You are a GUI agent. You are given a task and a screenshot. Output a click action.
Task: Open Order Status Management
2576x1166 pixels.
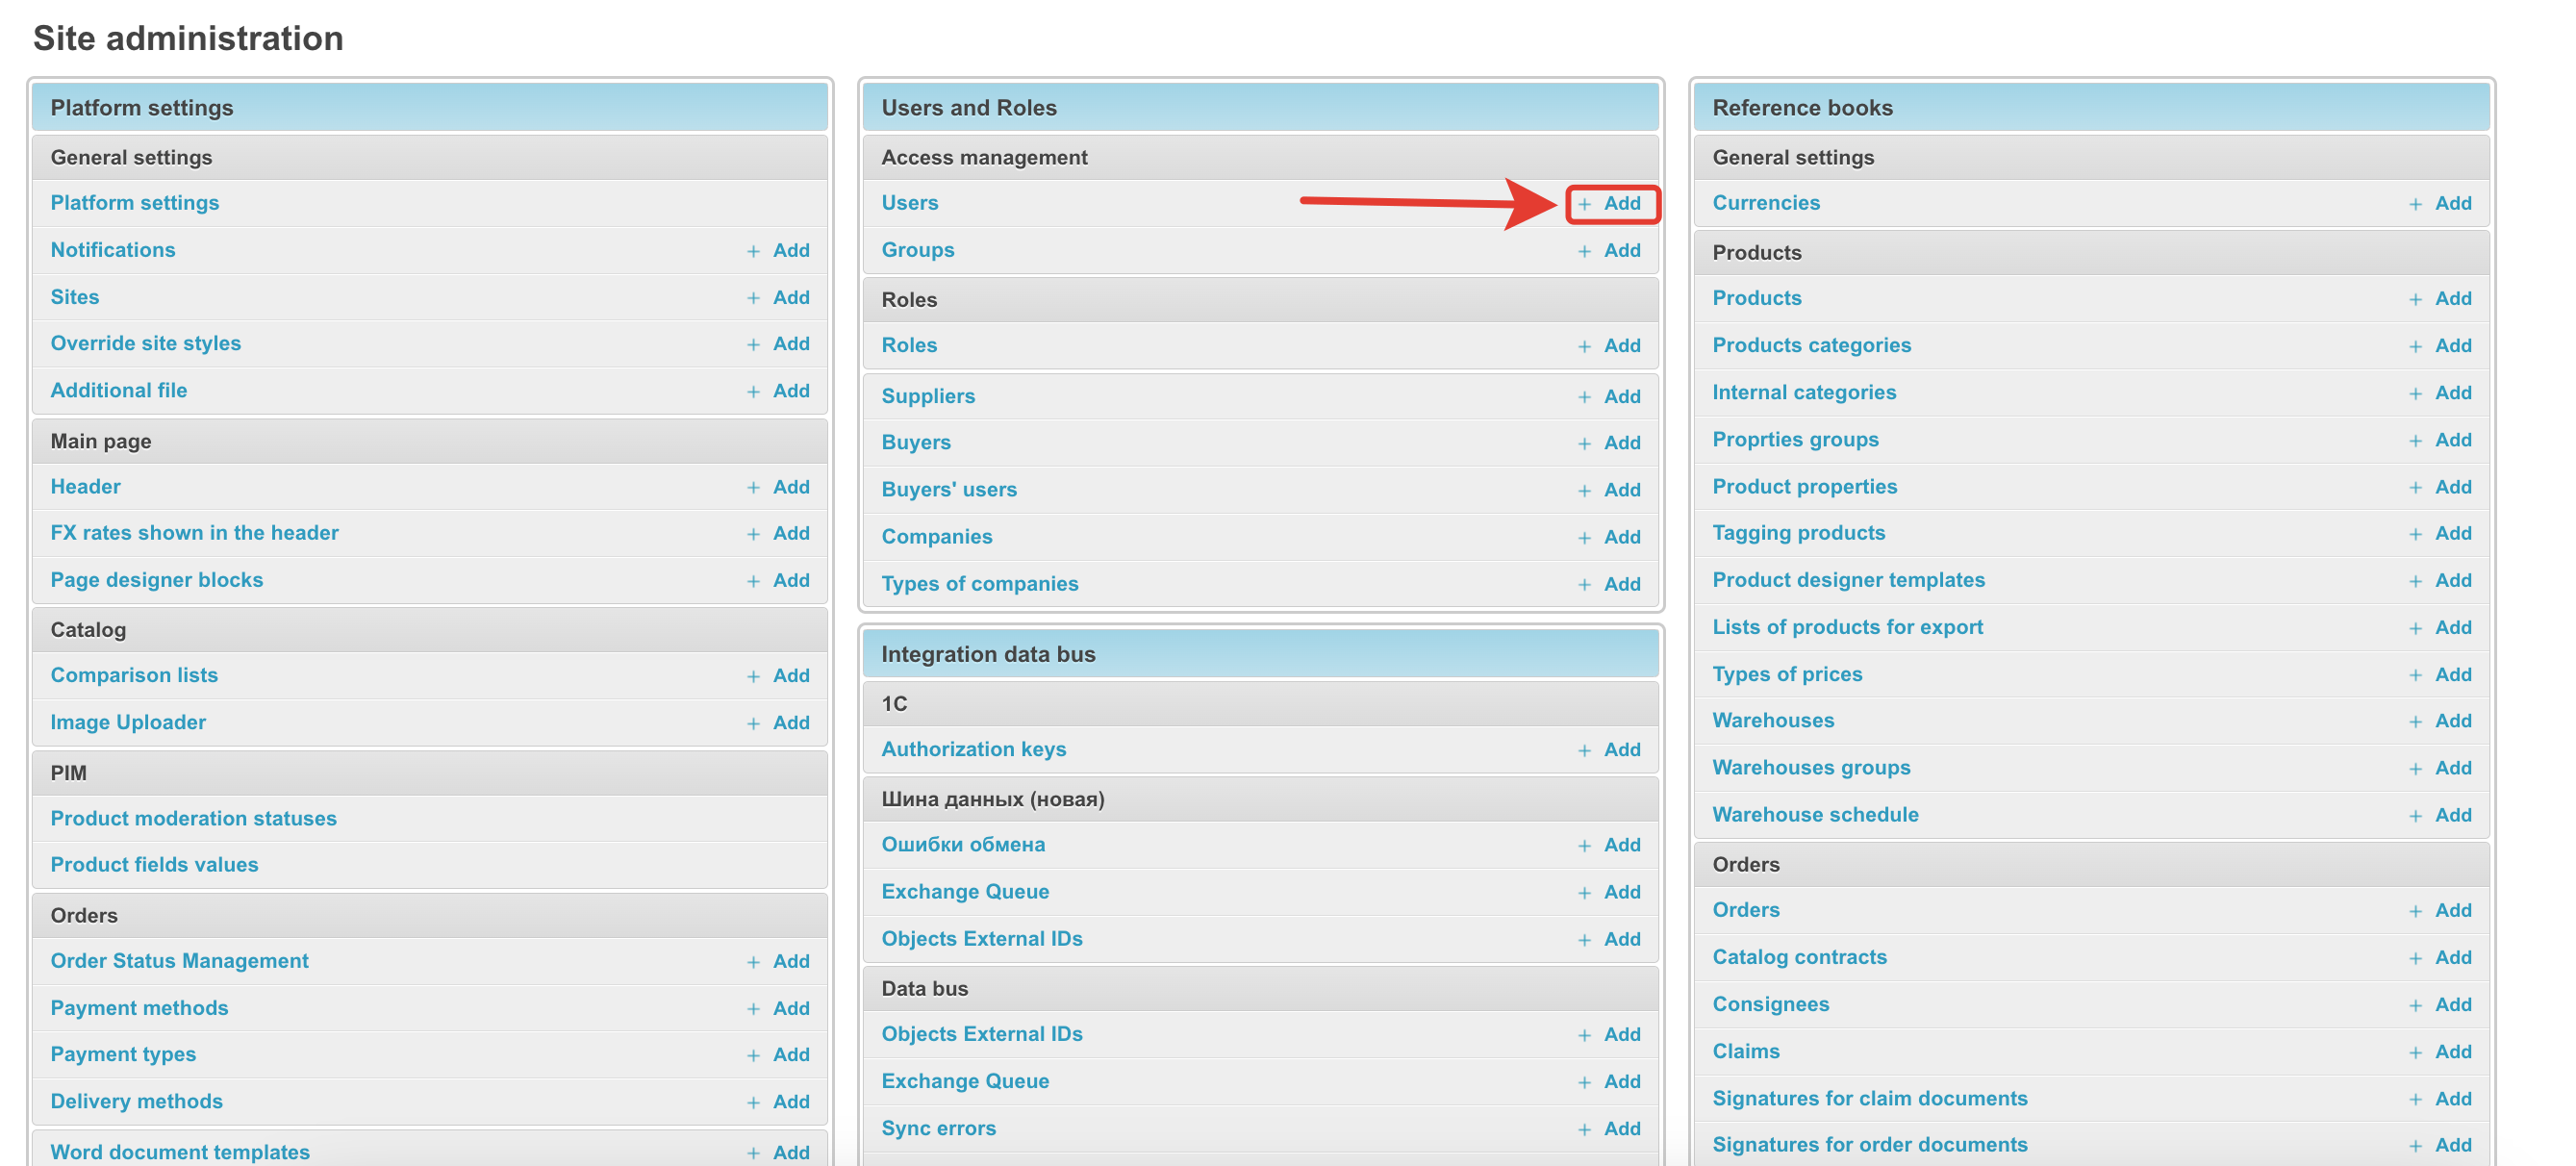click(x=180, y=961)
